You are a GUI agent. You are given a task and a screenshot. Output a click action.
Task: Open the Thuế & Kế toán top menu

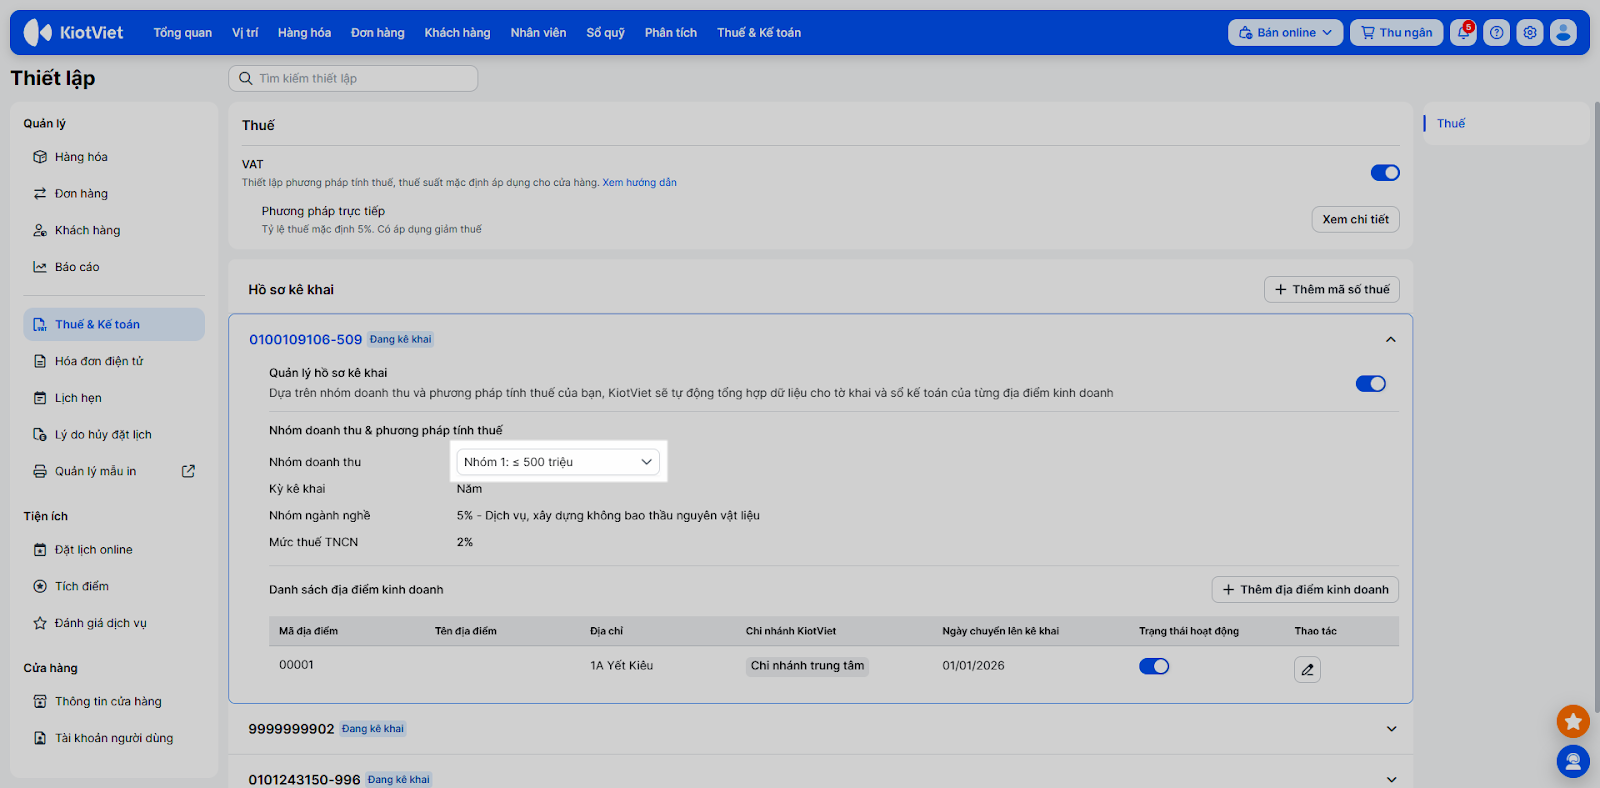(x=759, y=33)
